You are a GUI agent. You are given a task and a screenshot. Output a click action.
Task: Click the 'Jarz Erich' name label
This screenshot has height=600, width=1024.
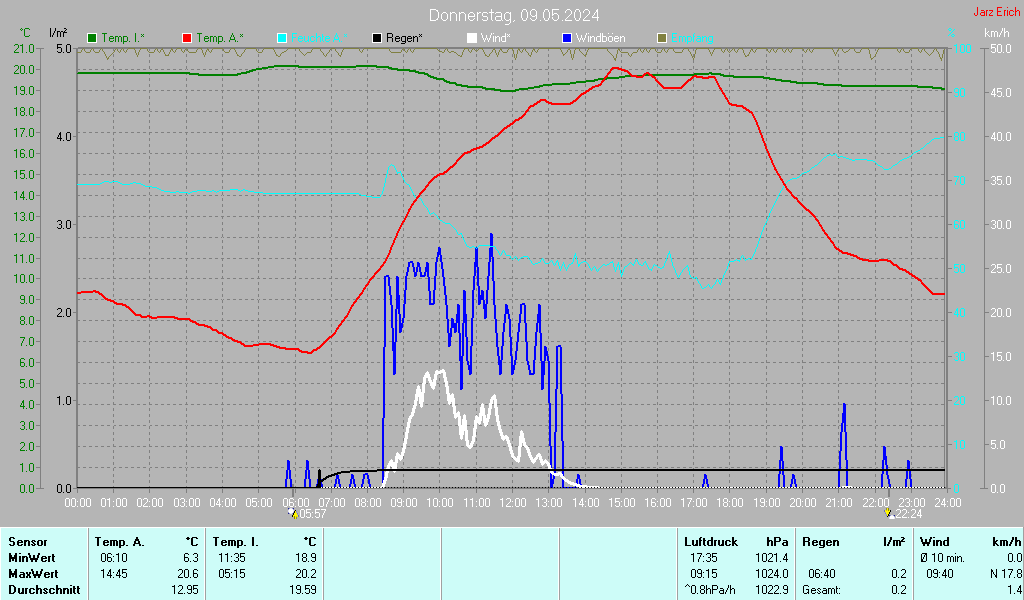(997, 12)
